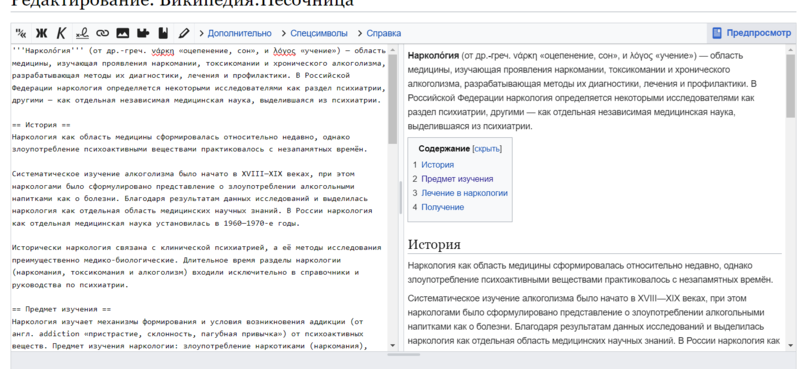Click scroll down arrow of editor scrollbar

392,346
